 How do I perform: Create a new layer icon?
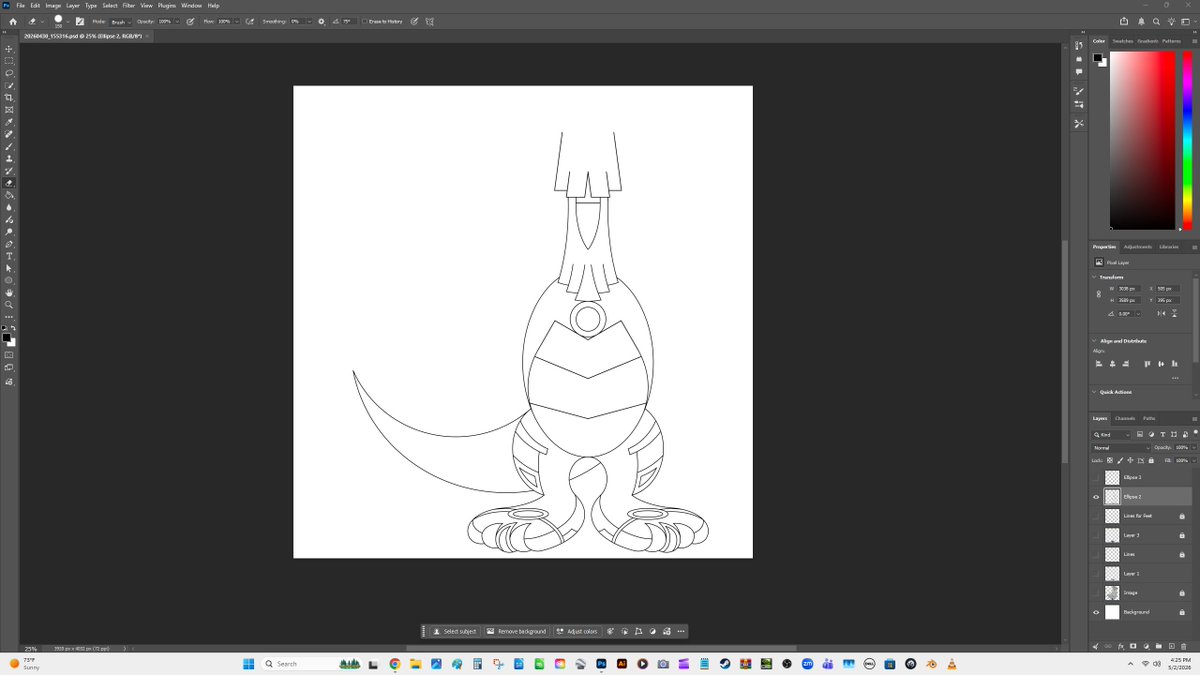[1171, 646]
